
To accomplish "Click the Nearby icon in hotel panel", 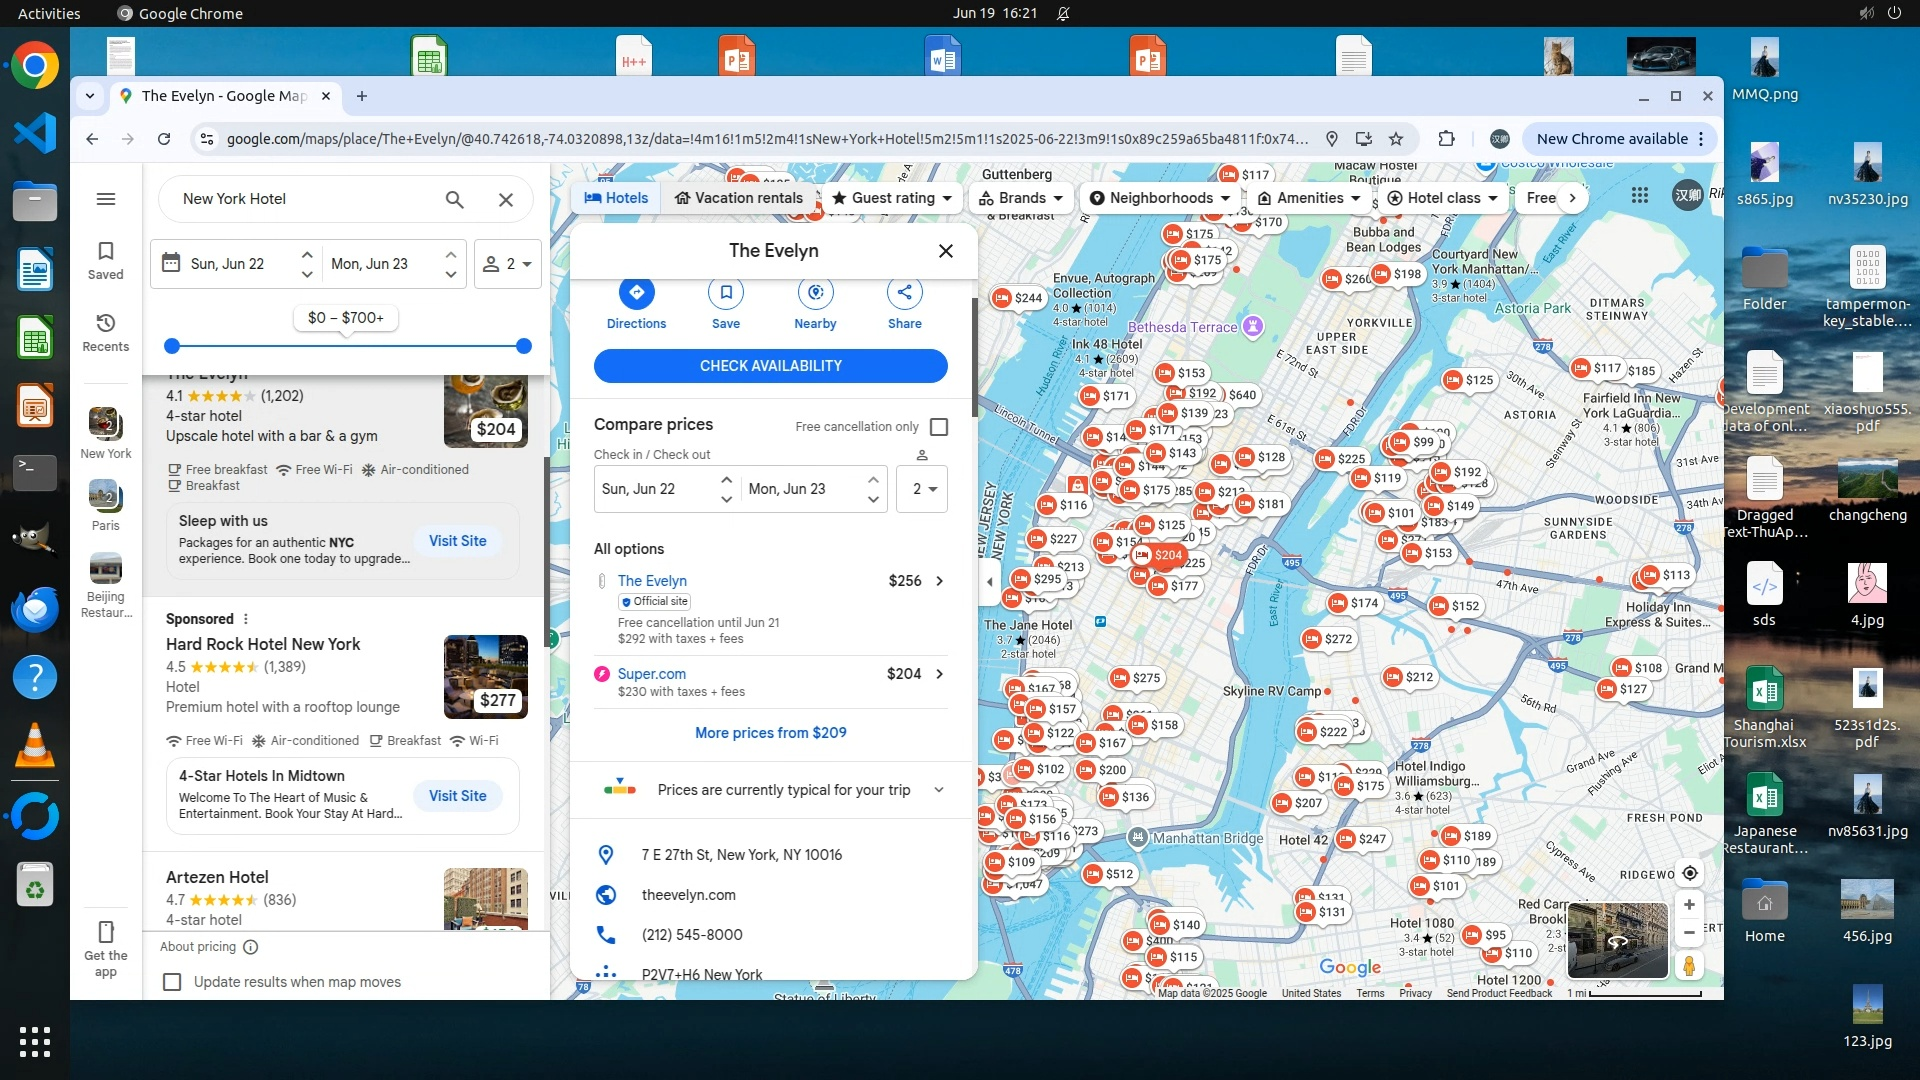I will (815, 293).
